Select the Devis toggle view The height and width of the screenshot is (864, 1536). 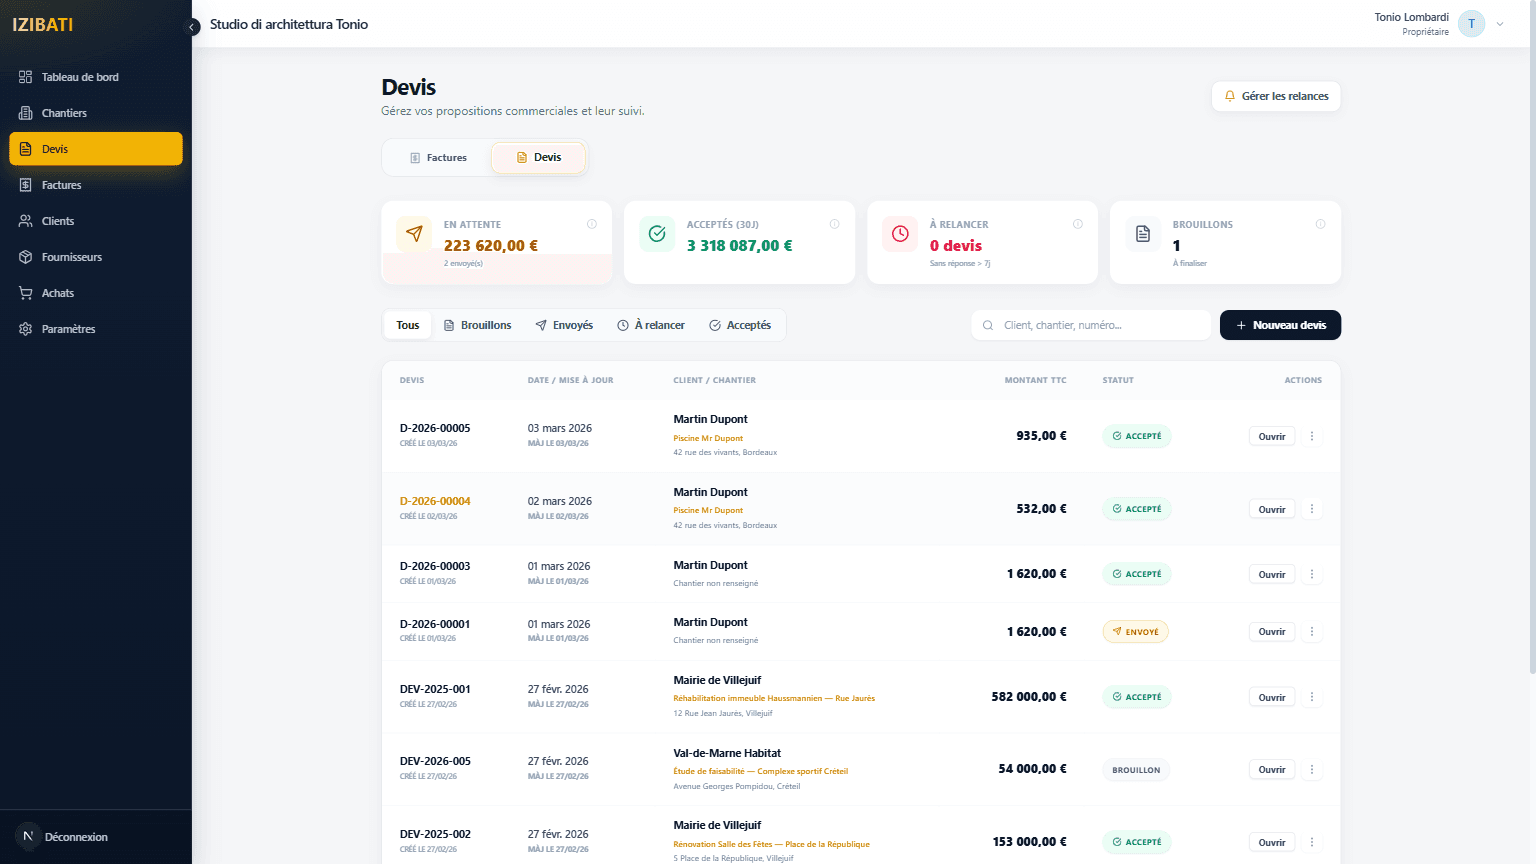(538, 158)
